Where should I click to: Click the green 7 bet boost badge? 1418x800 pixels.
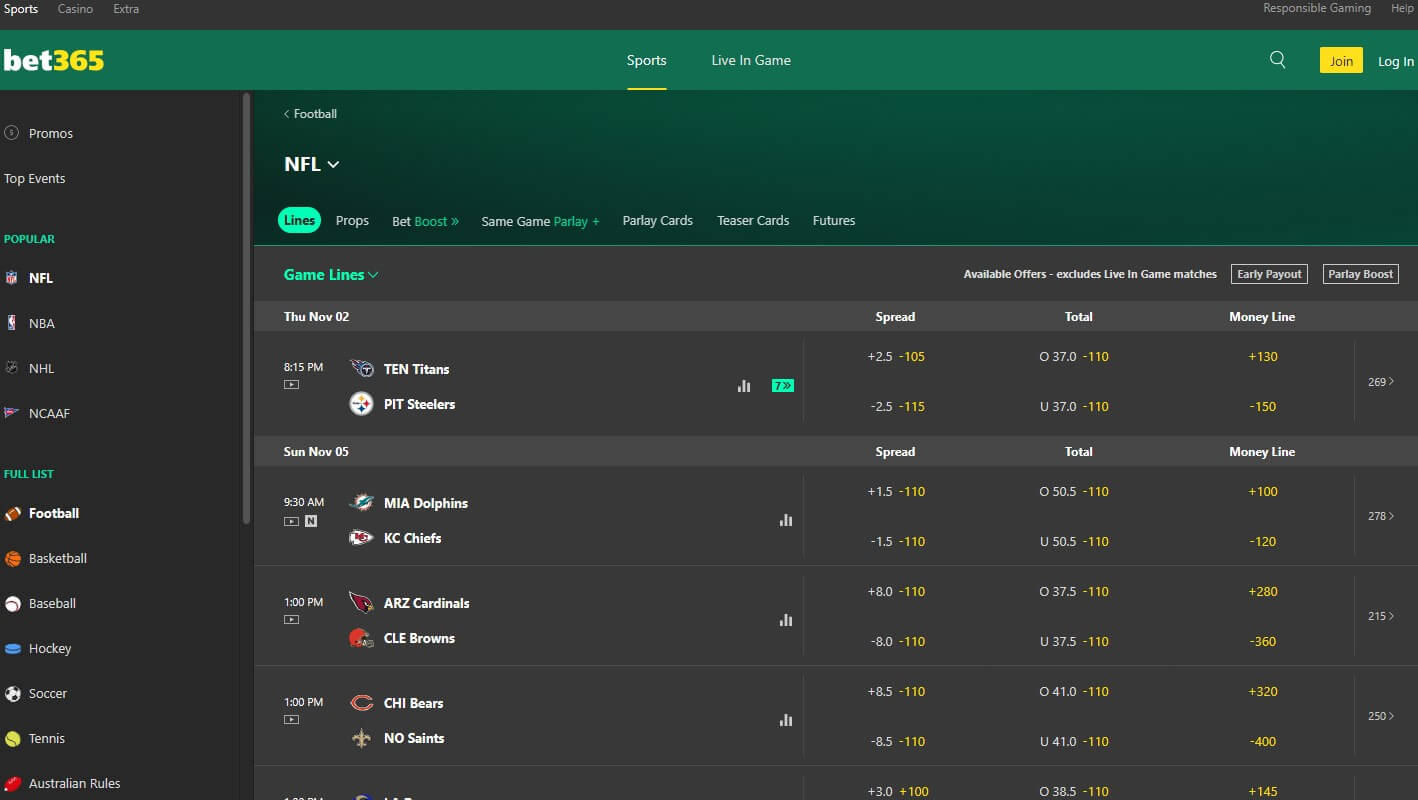pos(783,386)
